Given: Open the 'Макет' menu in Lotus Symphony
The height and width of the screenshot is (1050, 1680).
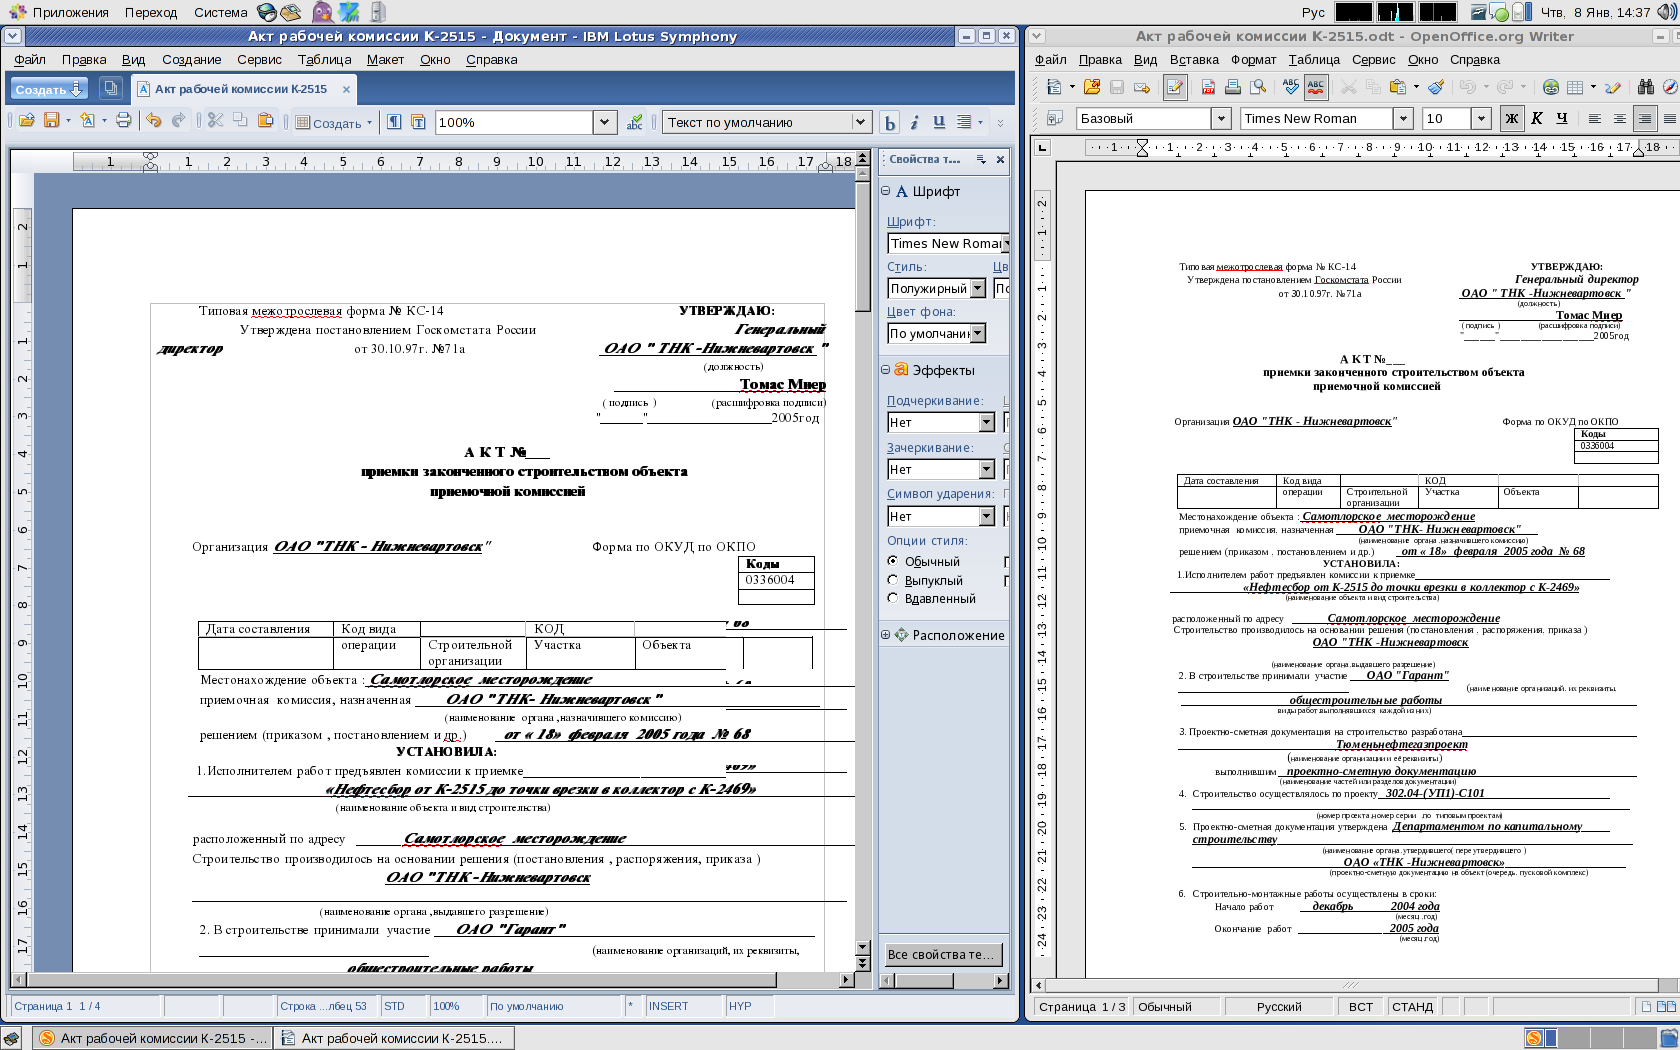Looking at the screenshot, I should pyautogui.click(x=385, y=60).
